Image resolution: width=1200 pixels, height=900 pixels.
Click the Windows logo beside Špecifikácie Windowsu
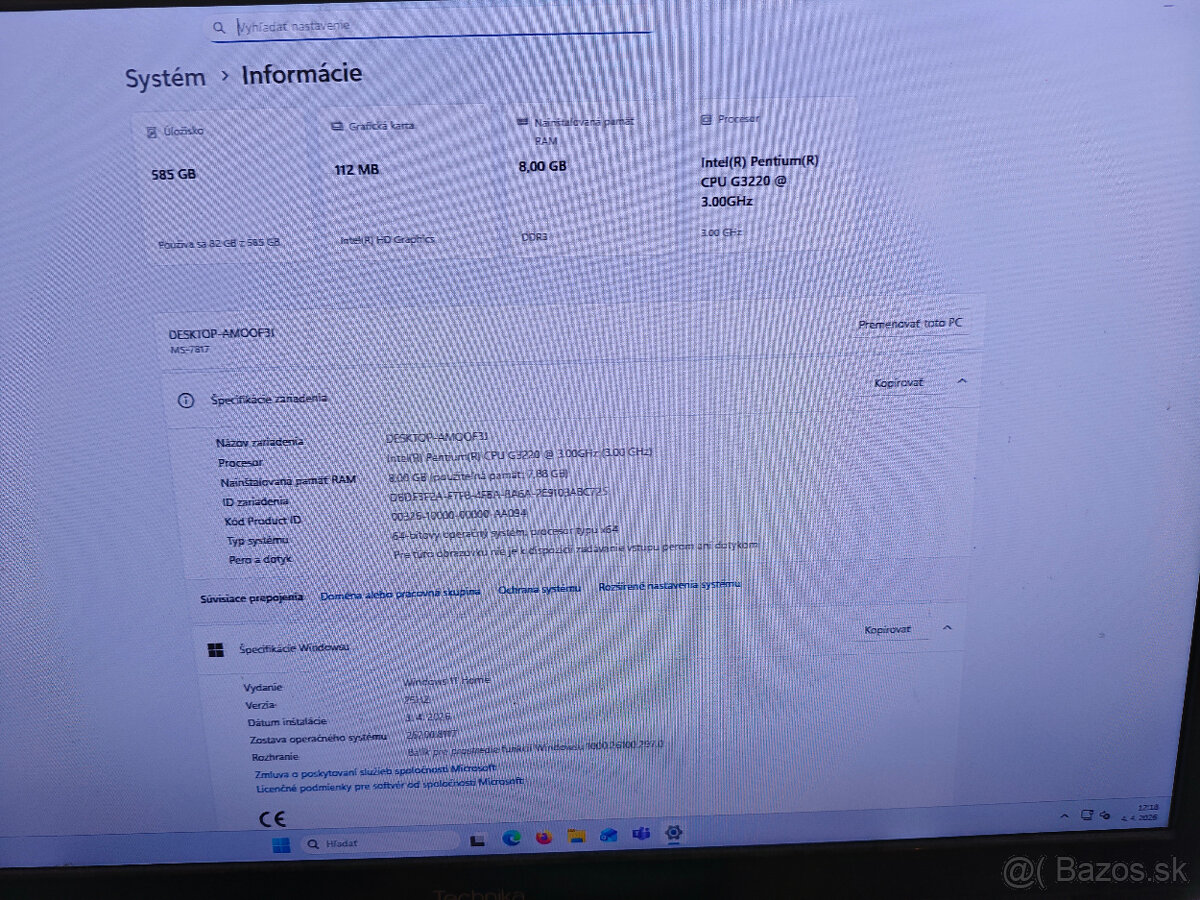tap(216, 648)
